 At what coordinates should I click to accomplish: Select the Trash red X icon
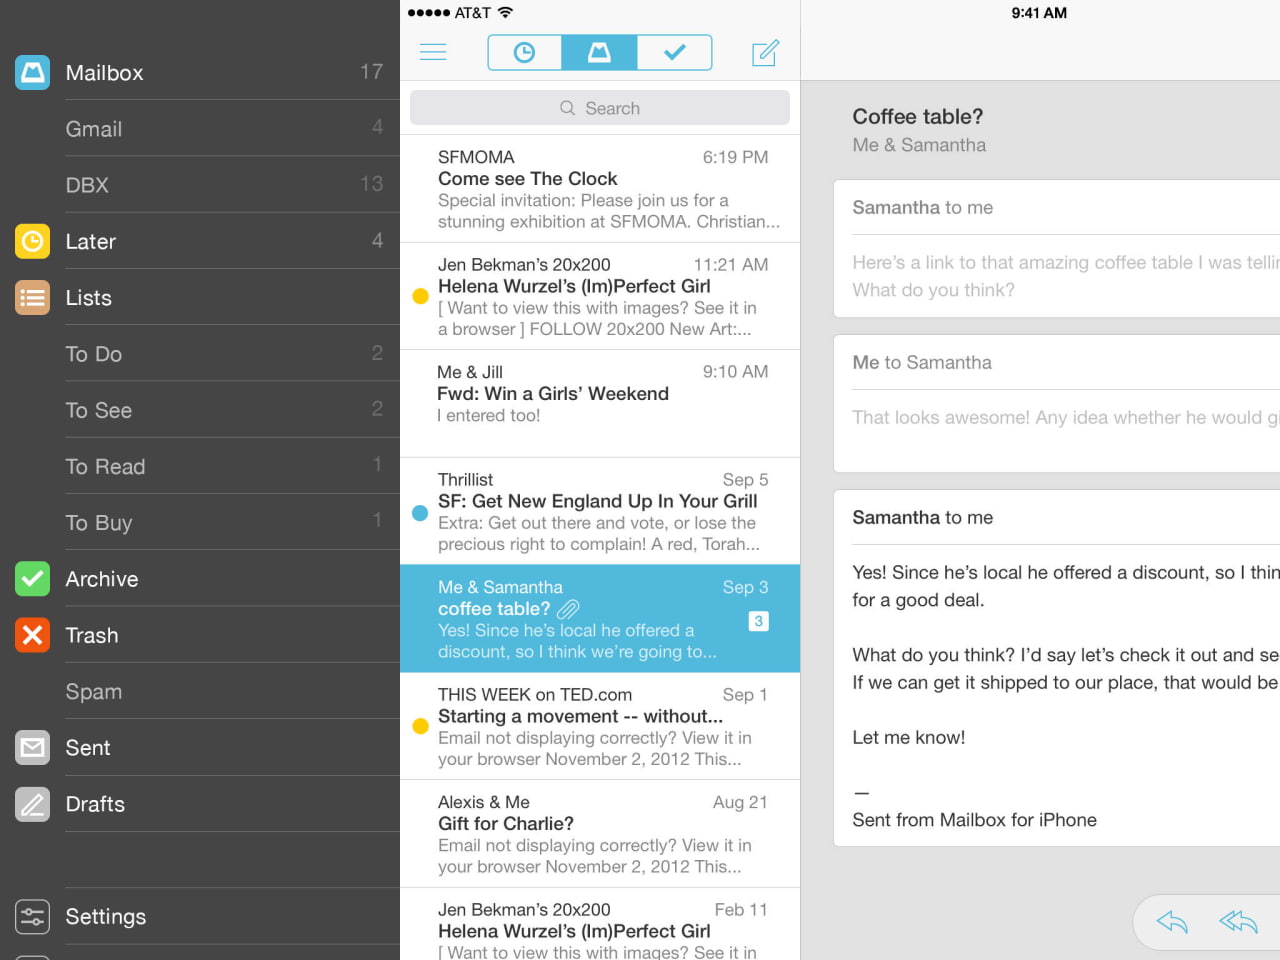[x=31, y=635]
